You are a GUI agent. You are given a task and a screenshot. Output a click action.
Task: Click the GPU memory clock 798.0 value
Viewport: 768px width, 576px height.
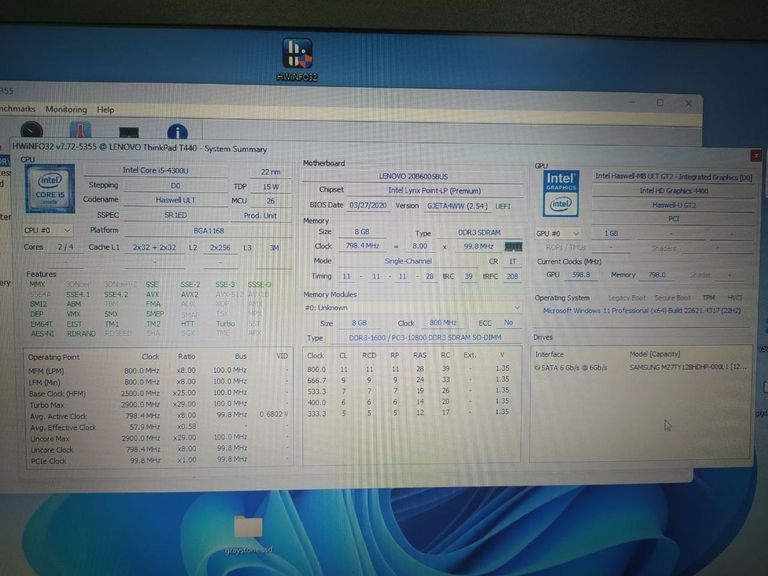tap(657, 275)
